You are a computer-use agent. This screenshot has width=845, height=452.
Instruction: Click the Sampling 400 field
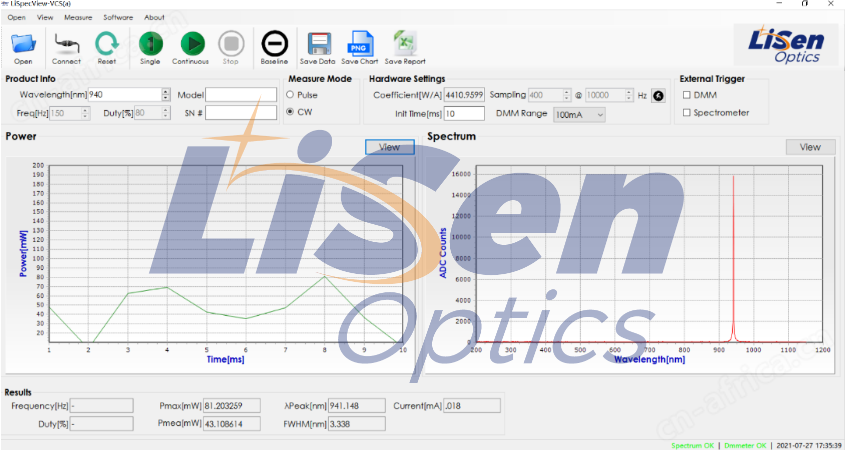click(x=545, y=95)
